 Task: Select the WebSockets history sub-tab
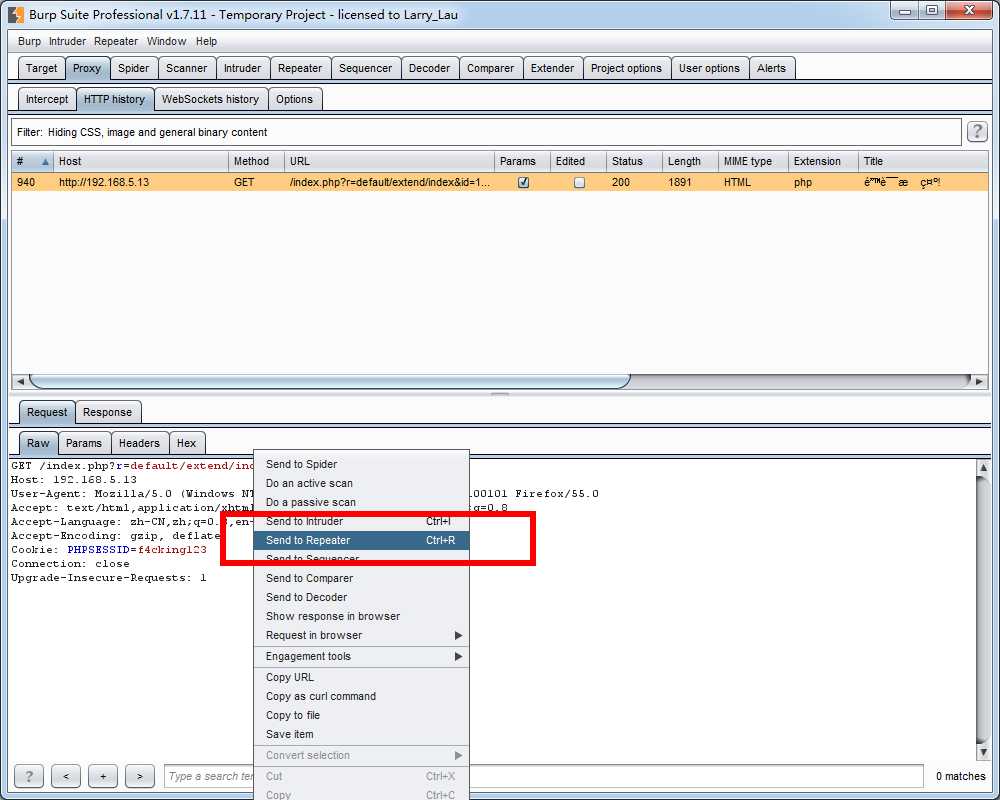click(210, 99)
